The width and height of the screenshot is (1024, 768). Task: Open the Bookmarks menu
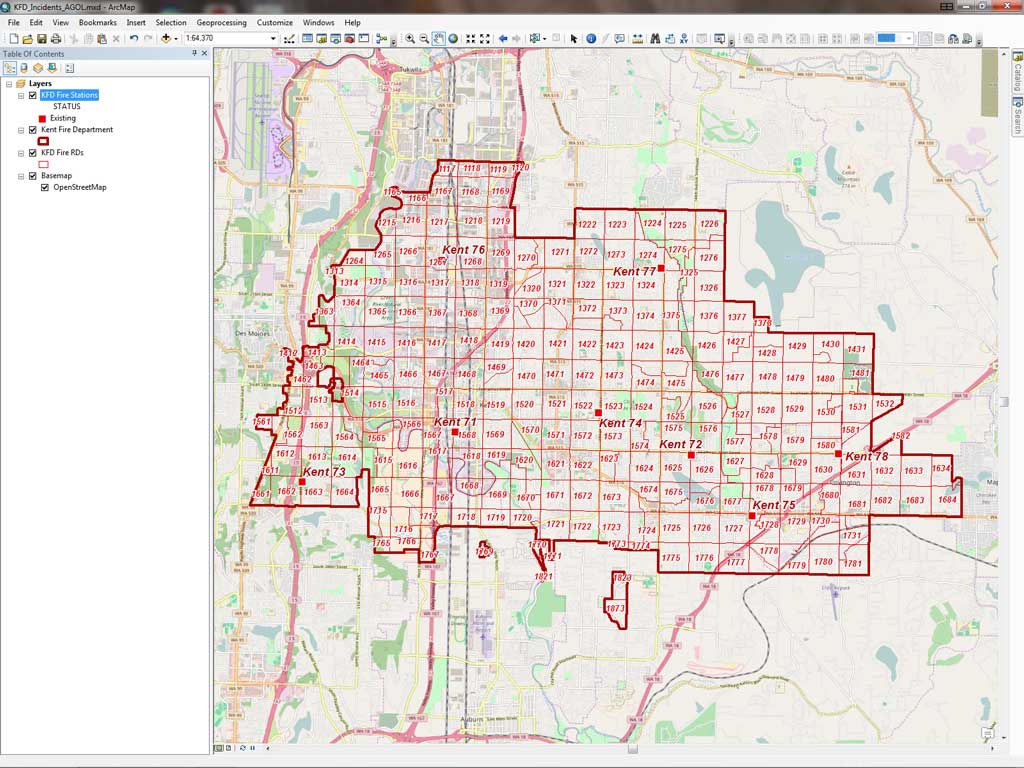(x=97, y=22)
